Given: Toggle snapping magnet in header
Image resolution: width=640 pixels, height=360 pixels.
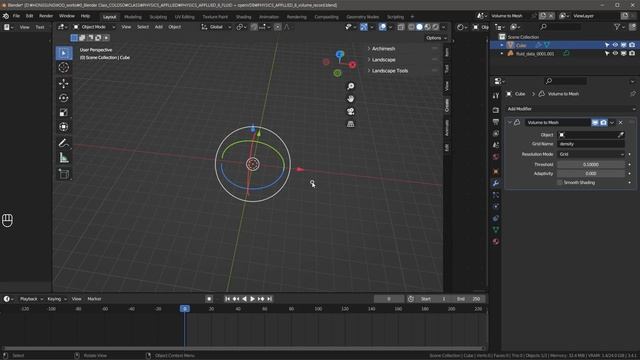Looking at the screenshot, I should pyautogui.click(x=254, y=27).
